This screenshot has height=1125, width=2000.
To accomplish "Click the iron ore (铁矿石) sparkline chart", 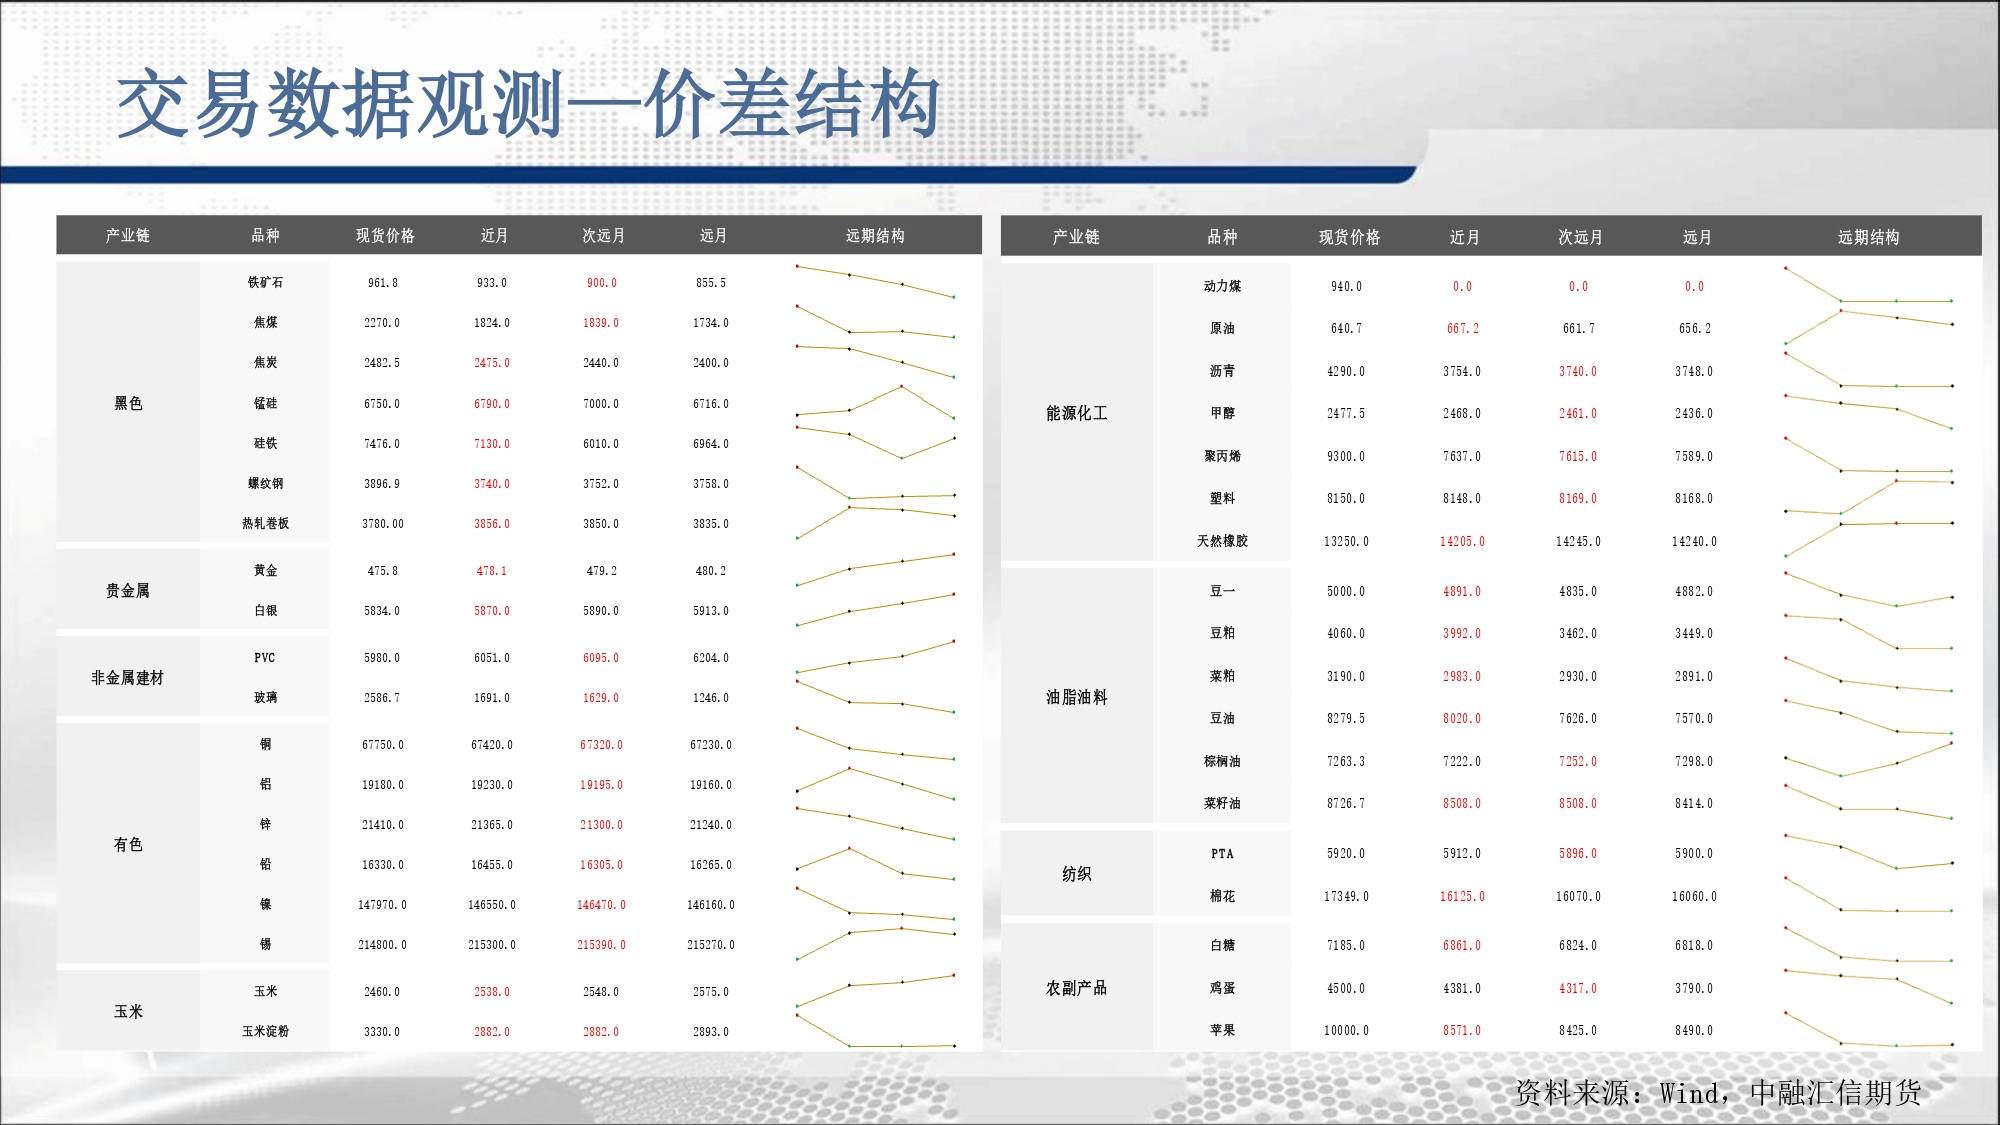I will tap(875, 281).
